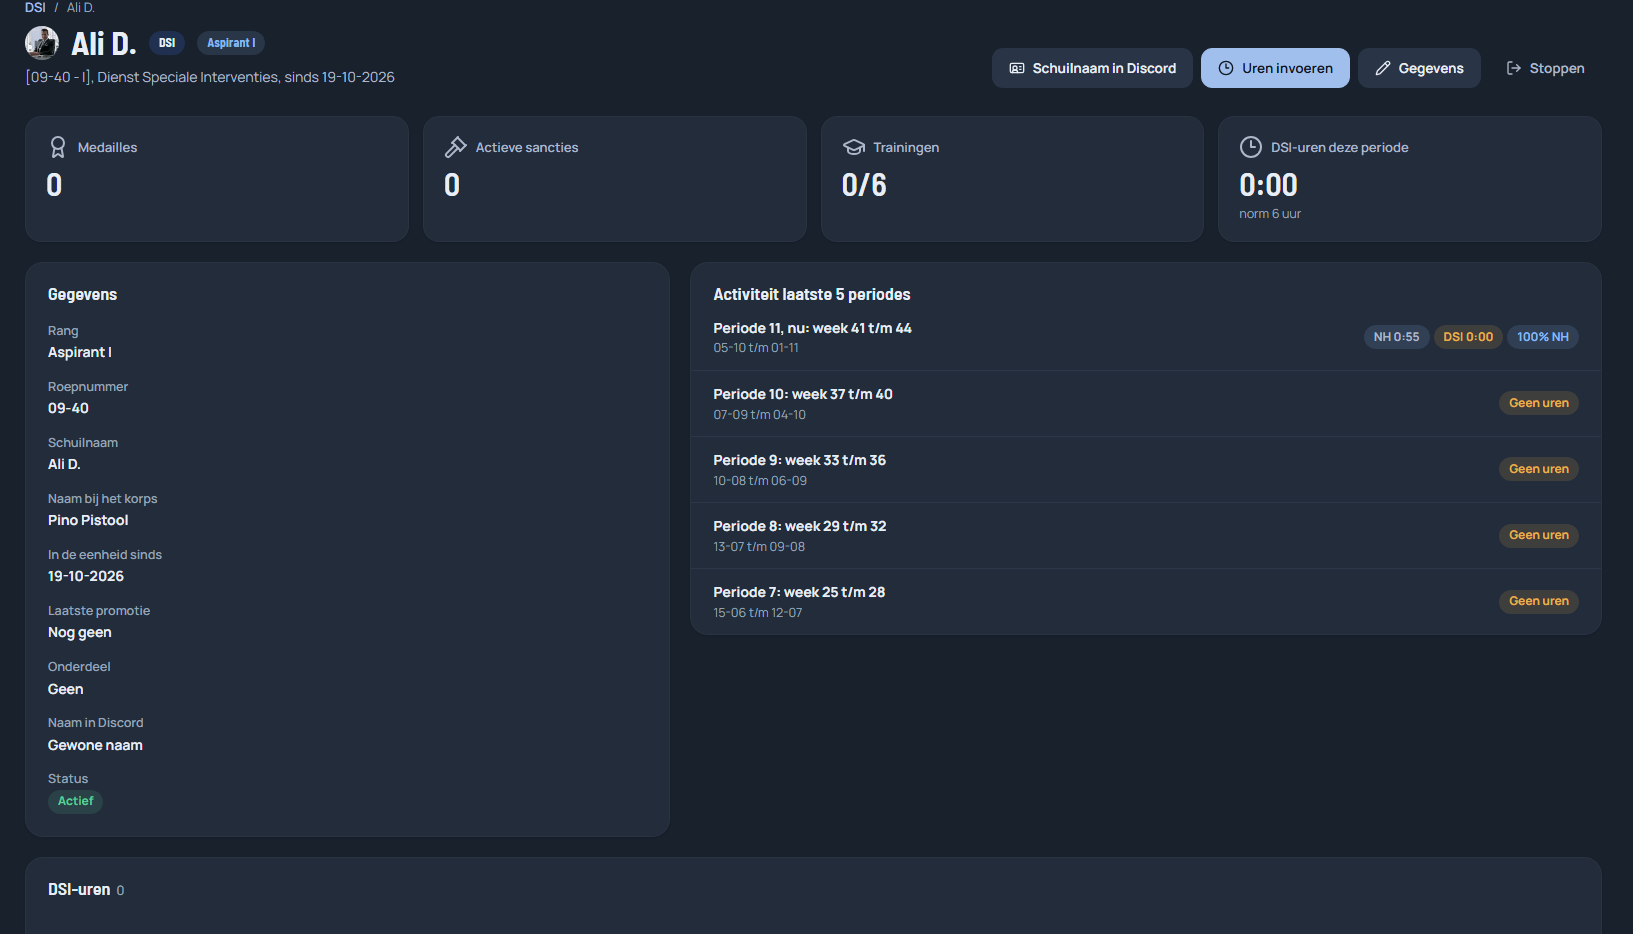The image size is (1633, 934).
Task: Click the Actieve sancties gavel icon
Action: (x=456, y=147)
